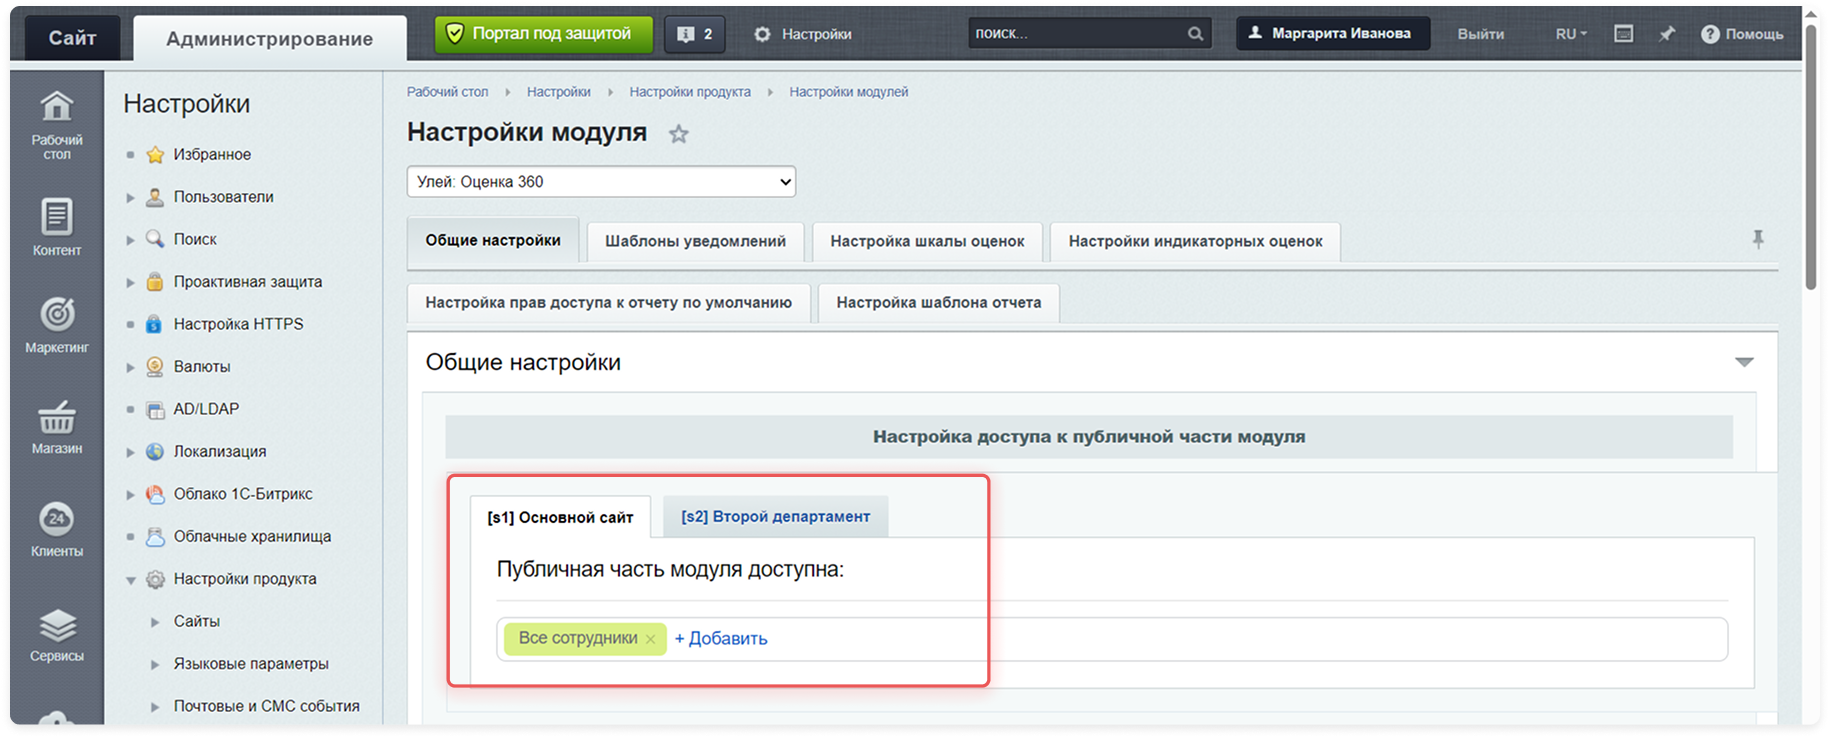Image resolution: width=1830 pixels, height=739 pixels.
Task: Open the Контент sidebar section
Action: pos(56,218)
